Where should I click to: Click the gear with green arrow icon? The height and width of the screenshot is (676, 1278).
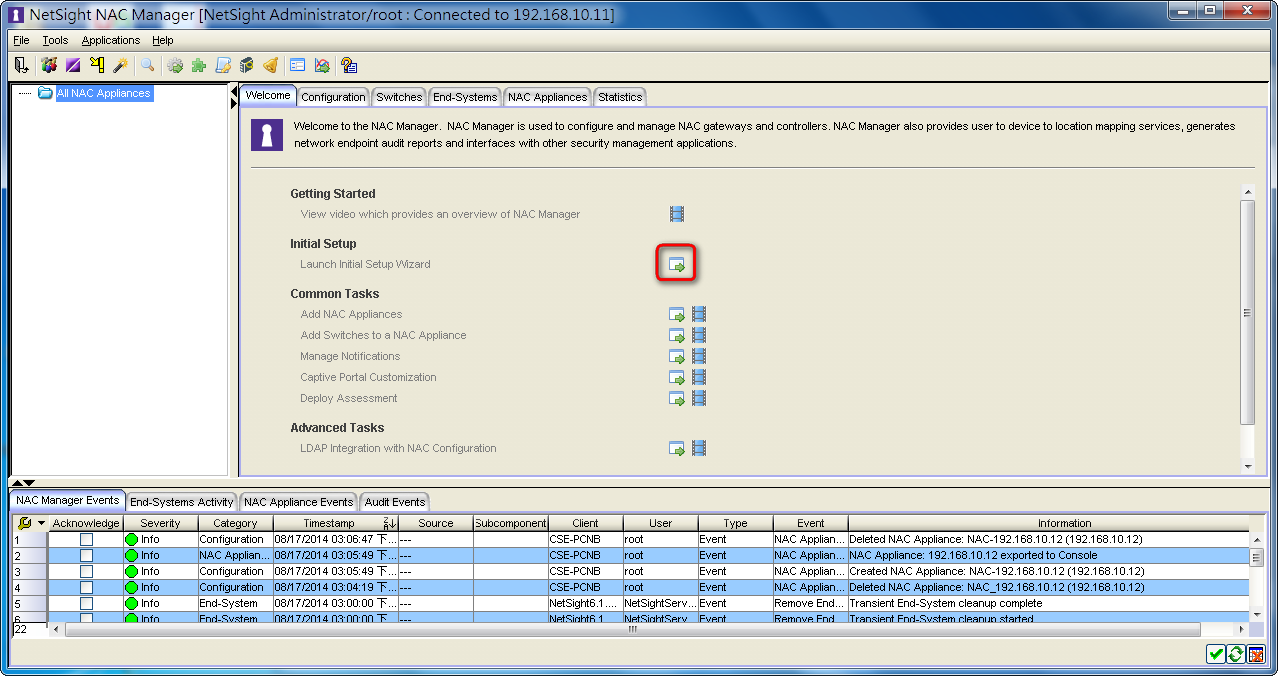click(175, 65)
